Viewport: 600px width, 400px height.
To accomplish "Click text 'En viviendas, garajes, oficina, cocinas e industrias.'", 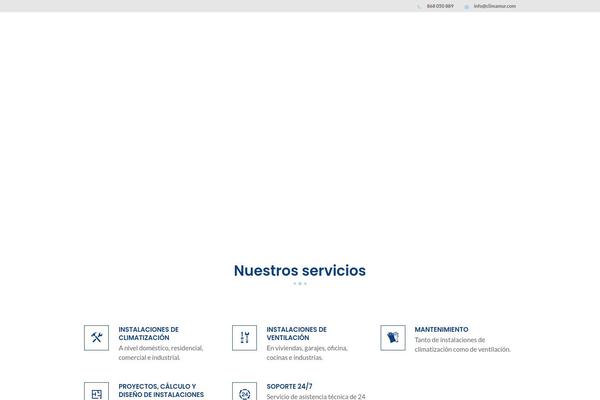I will pos(307,353).
